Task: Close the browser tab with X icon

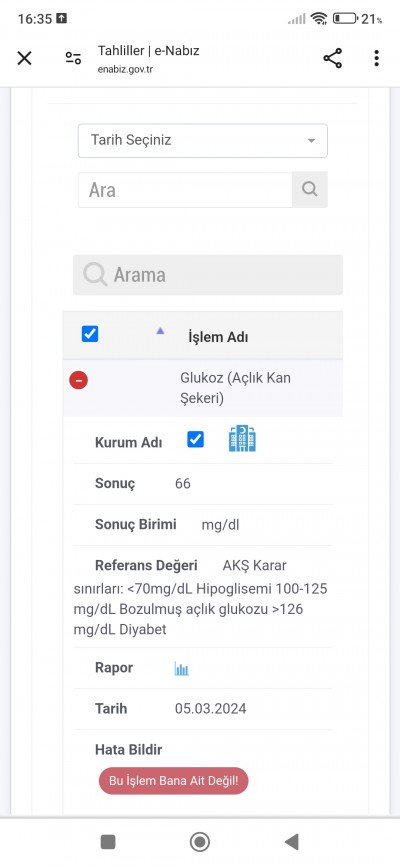Action: pos(24,58)
